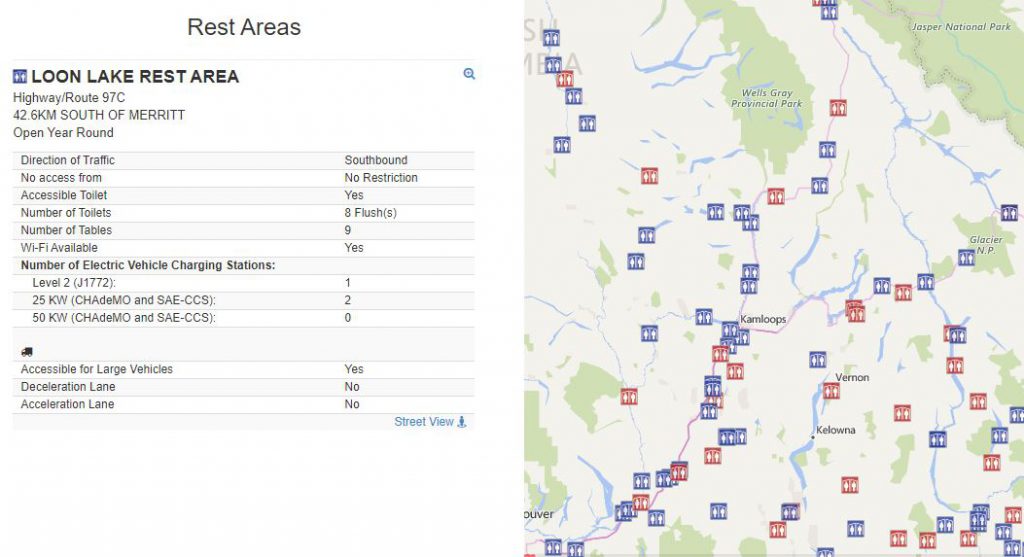Select blue marker above Vernon label
The width and height of the screenshot is (1024, 557).
click(x=818, y=360)
